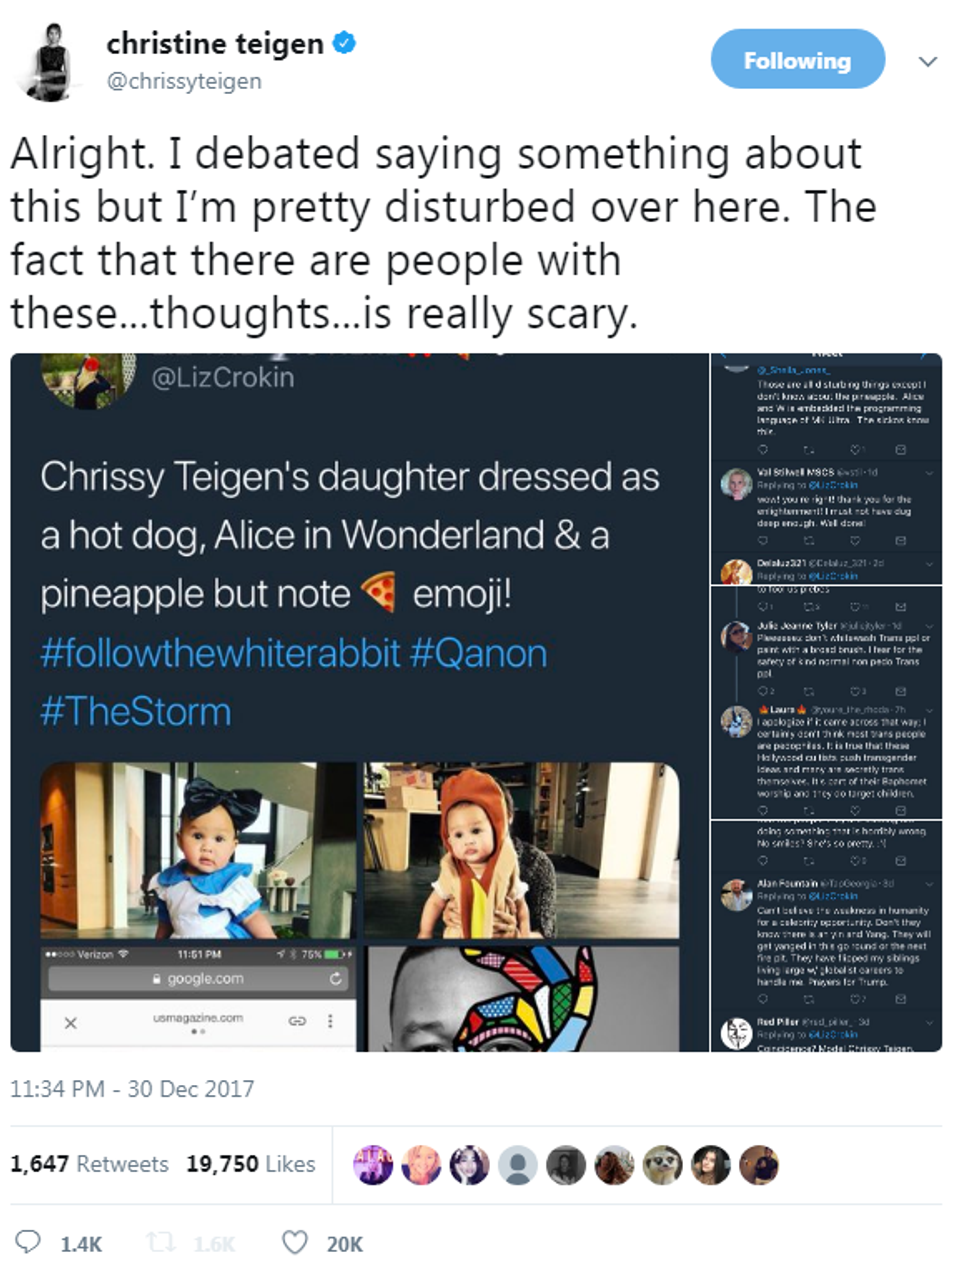
Task: Toggle the Following button
Action: 797,61
